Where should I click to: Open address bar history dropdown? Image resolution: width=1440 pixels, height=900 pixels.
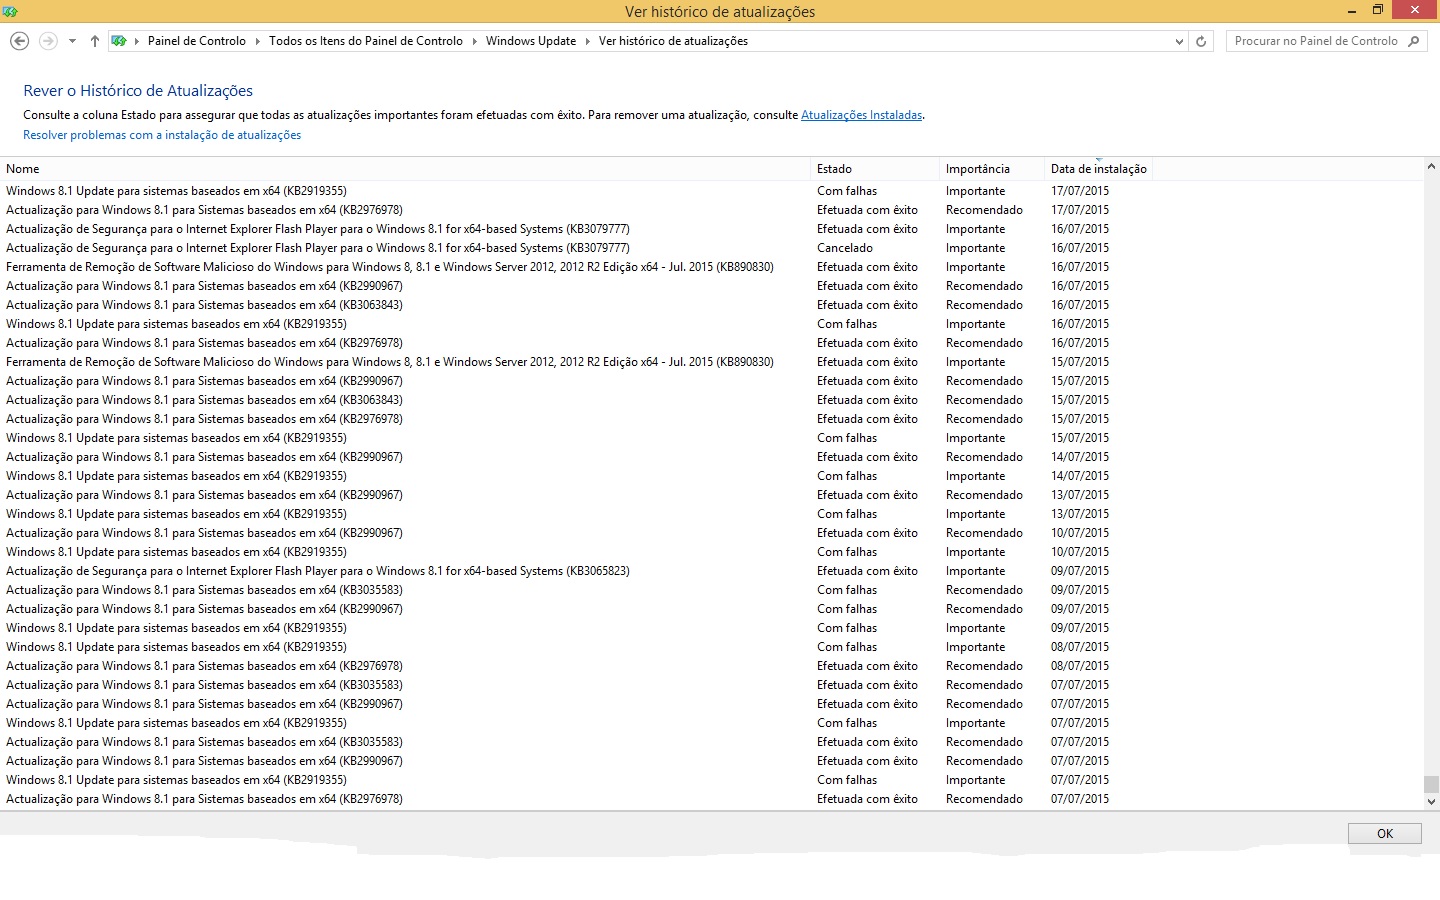pyautogui.click(x=1180, y=41)
